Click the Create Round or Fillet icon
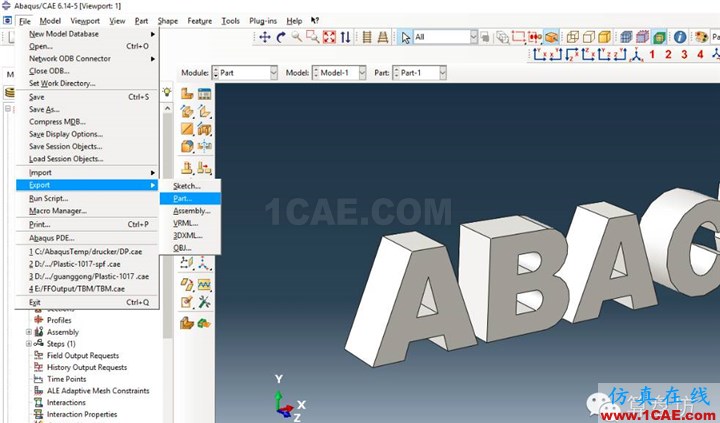 coord(187,146)
